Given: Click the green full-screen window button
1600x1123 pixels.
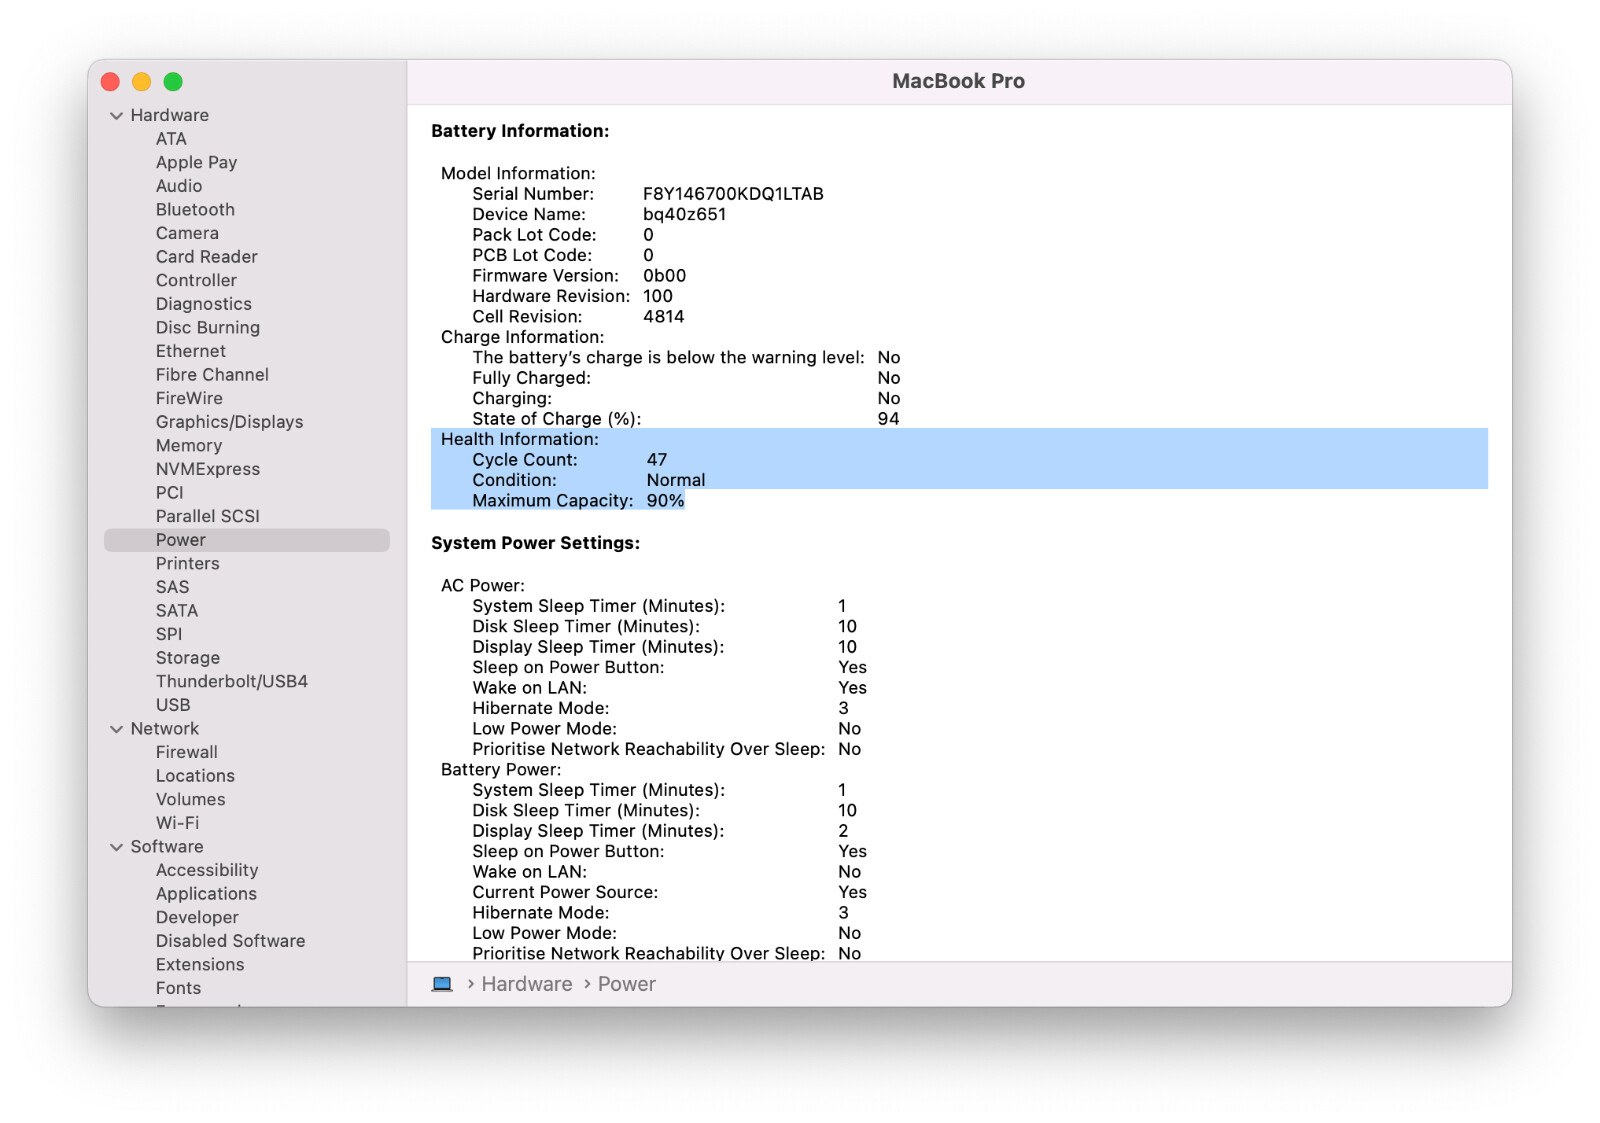Looking at the screenshot, I should [x=173, y=82].
